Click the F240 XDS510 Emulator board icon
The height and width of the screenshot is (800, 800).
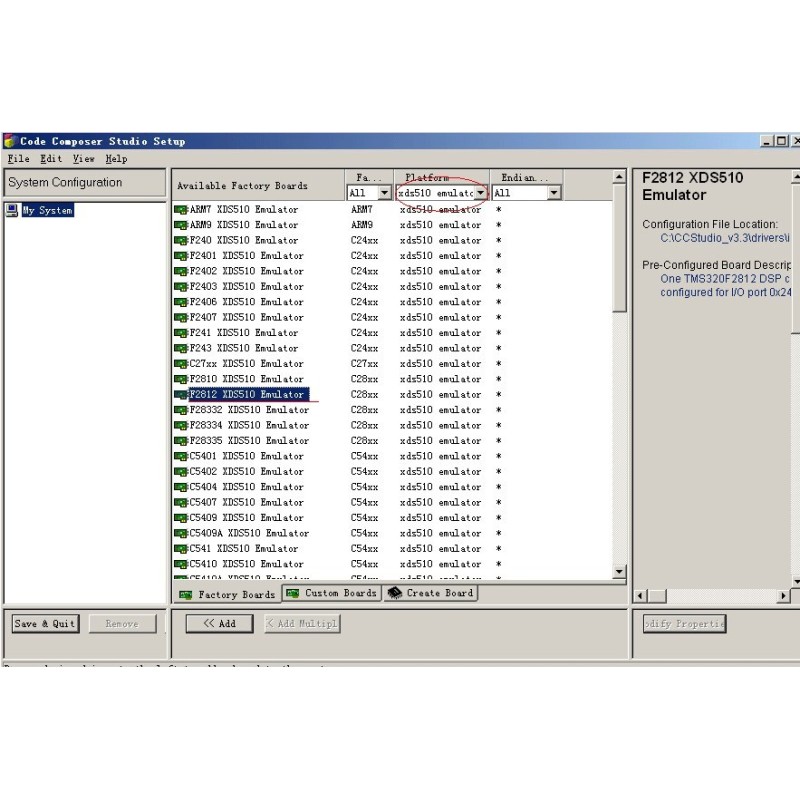tap(181, 240)
